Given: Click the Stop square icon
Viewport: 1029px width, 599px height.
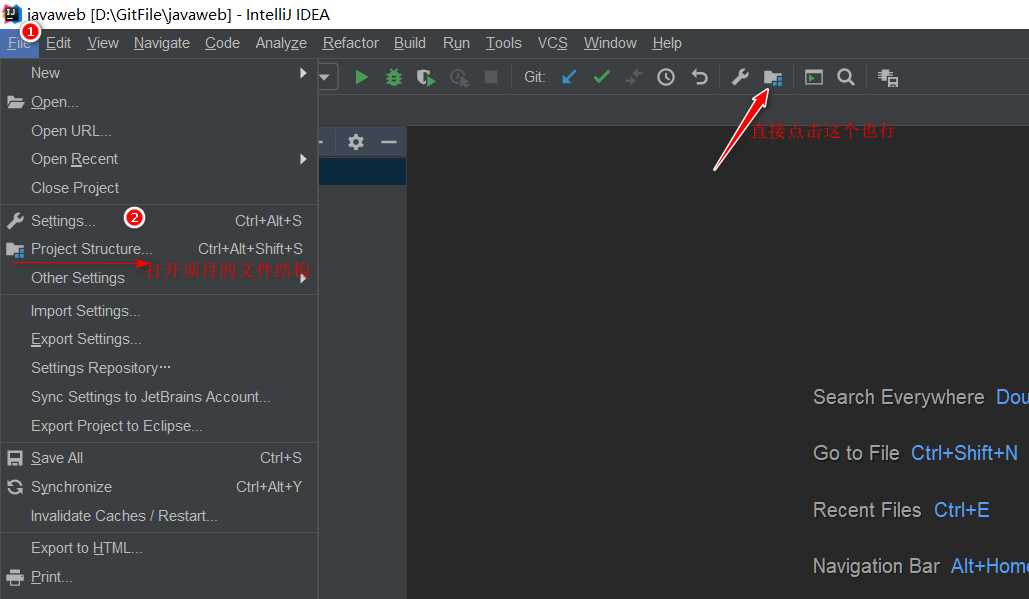Looking at the screenshot, I should point(491,77).
